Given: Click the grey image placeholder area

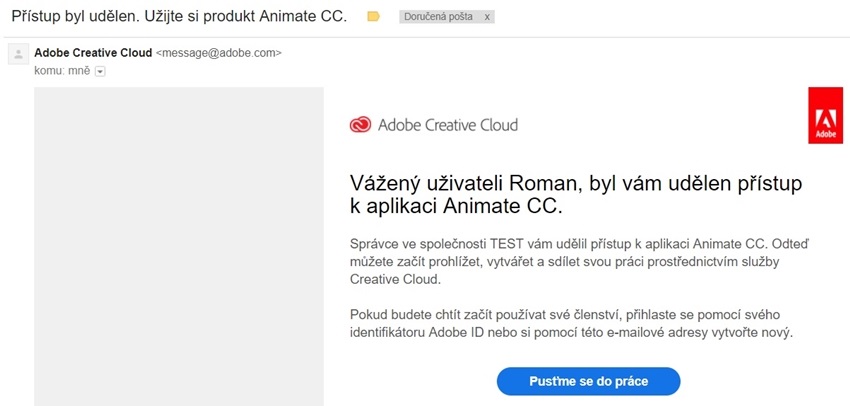Looking at the screenshot, I should pyautogui.click(x=179, y=246).
